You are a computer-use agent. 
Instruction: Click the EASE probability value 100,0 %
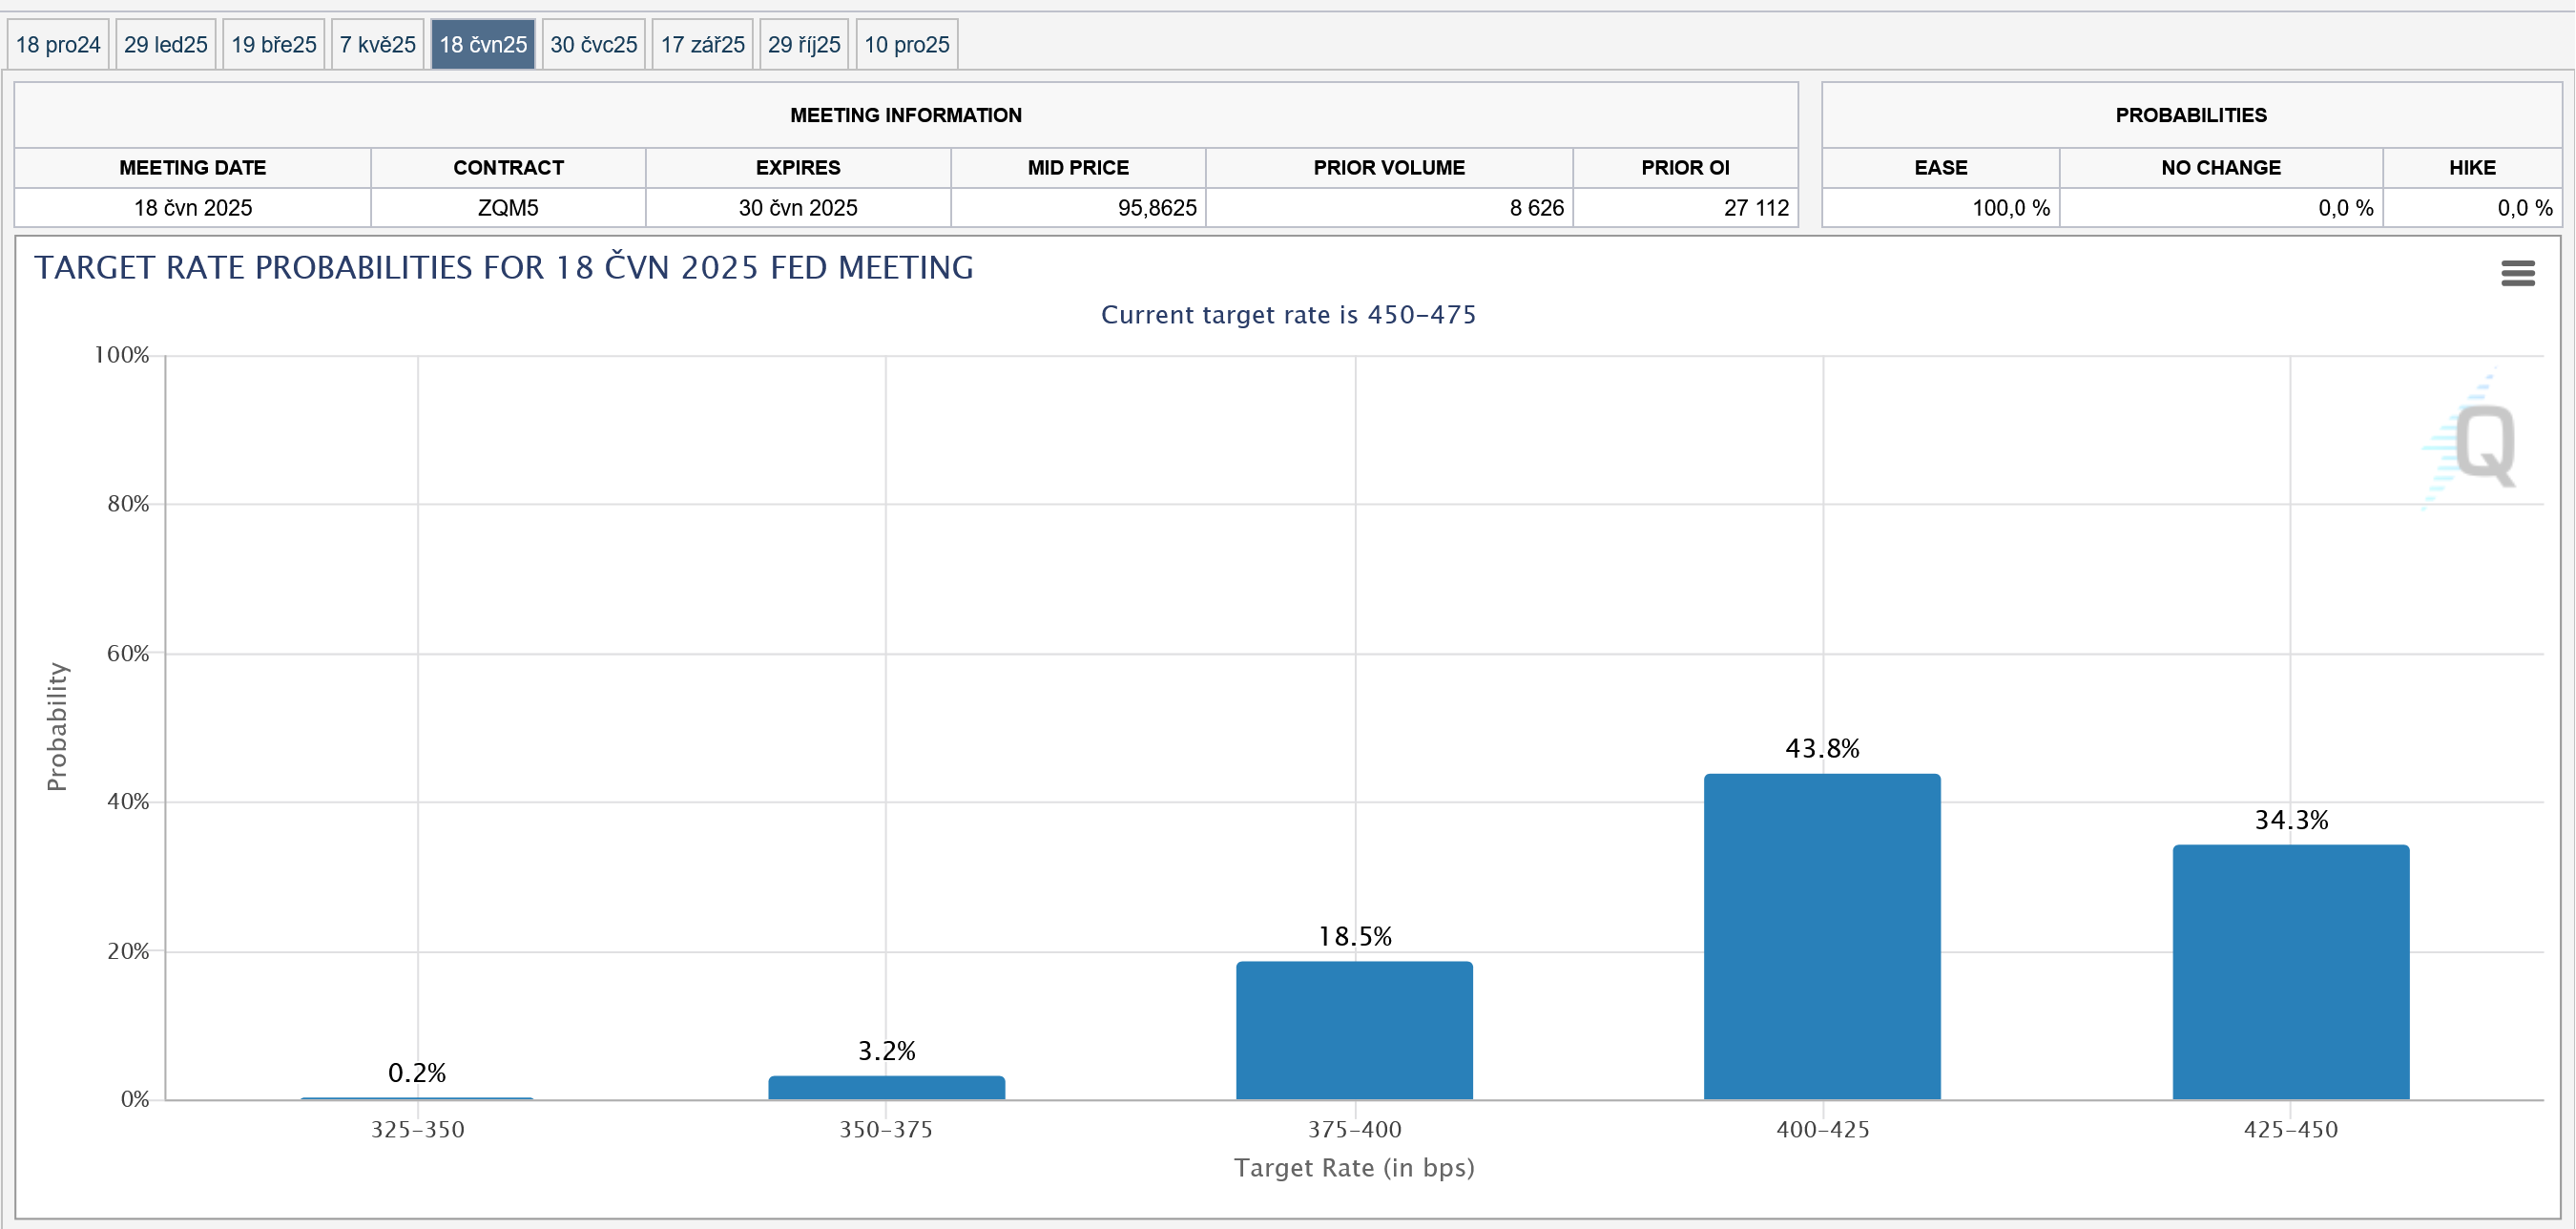(2010, 208)
